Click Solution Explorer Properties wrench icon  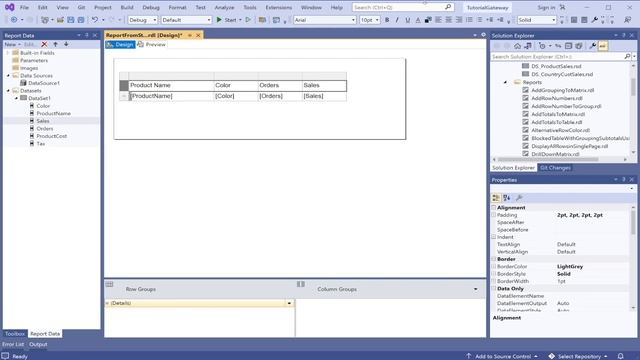pos(593,46)
